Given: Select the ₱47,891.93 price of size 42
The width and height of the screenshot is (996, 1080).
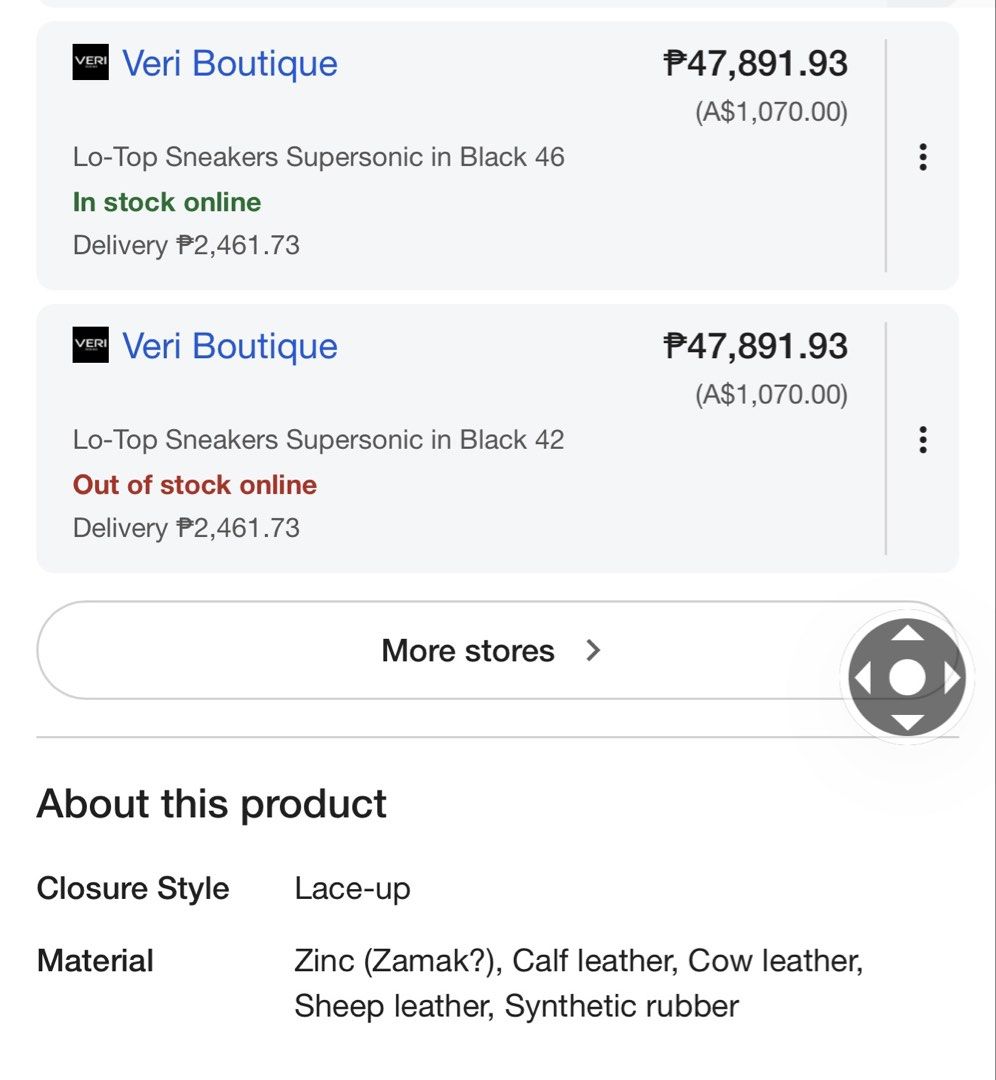Looking at the screenshot, I should coord(756,346).
